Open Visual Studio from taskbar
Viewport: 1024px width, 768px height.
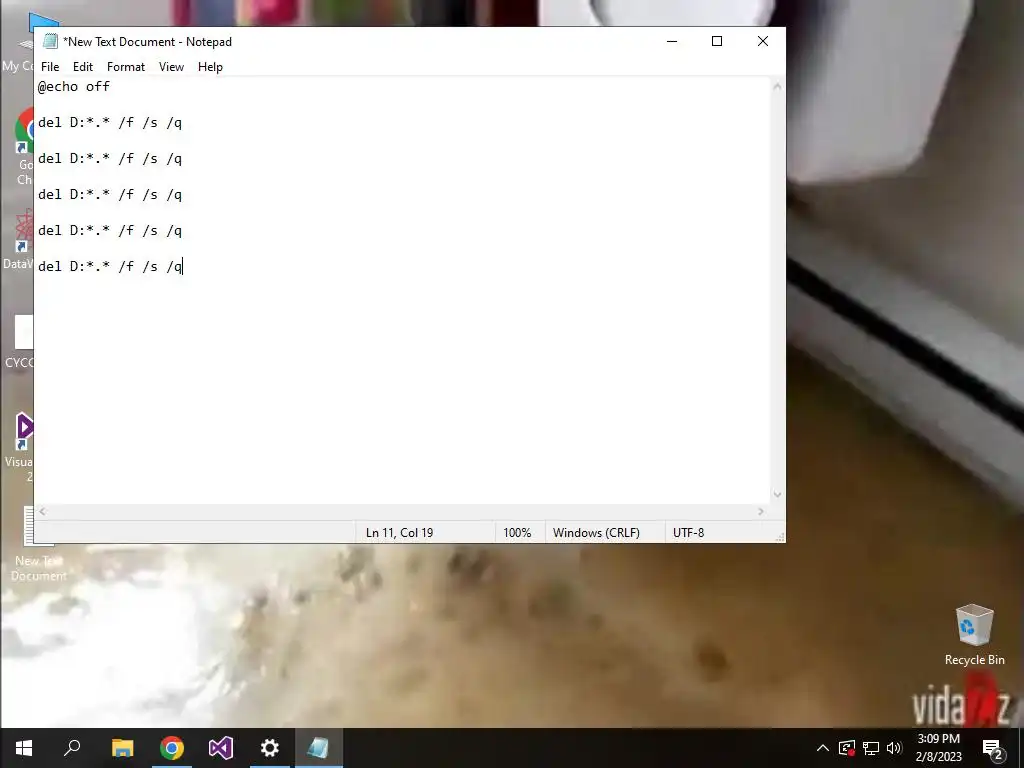(x=221, y=748)
